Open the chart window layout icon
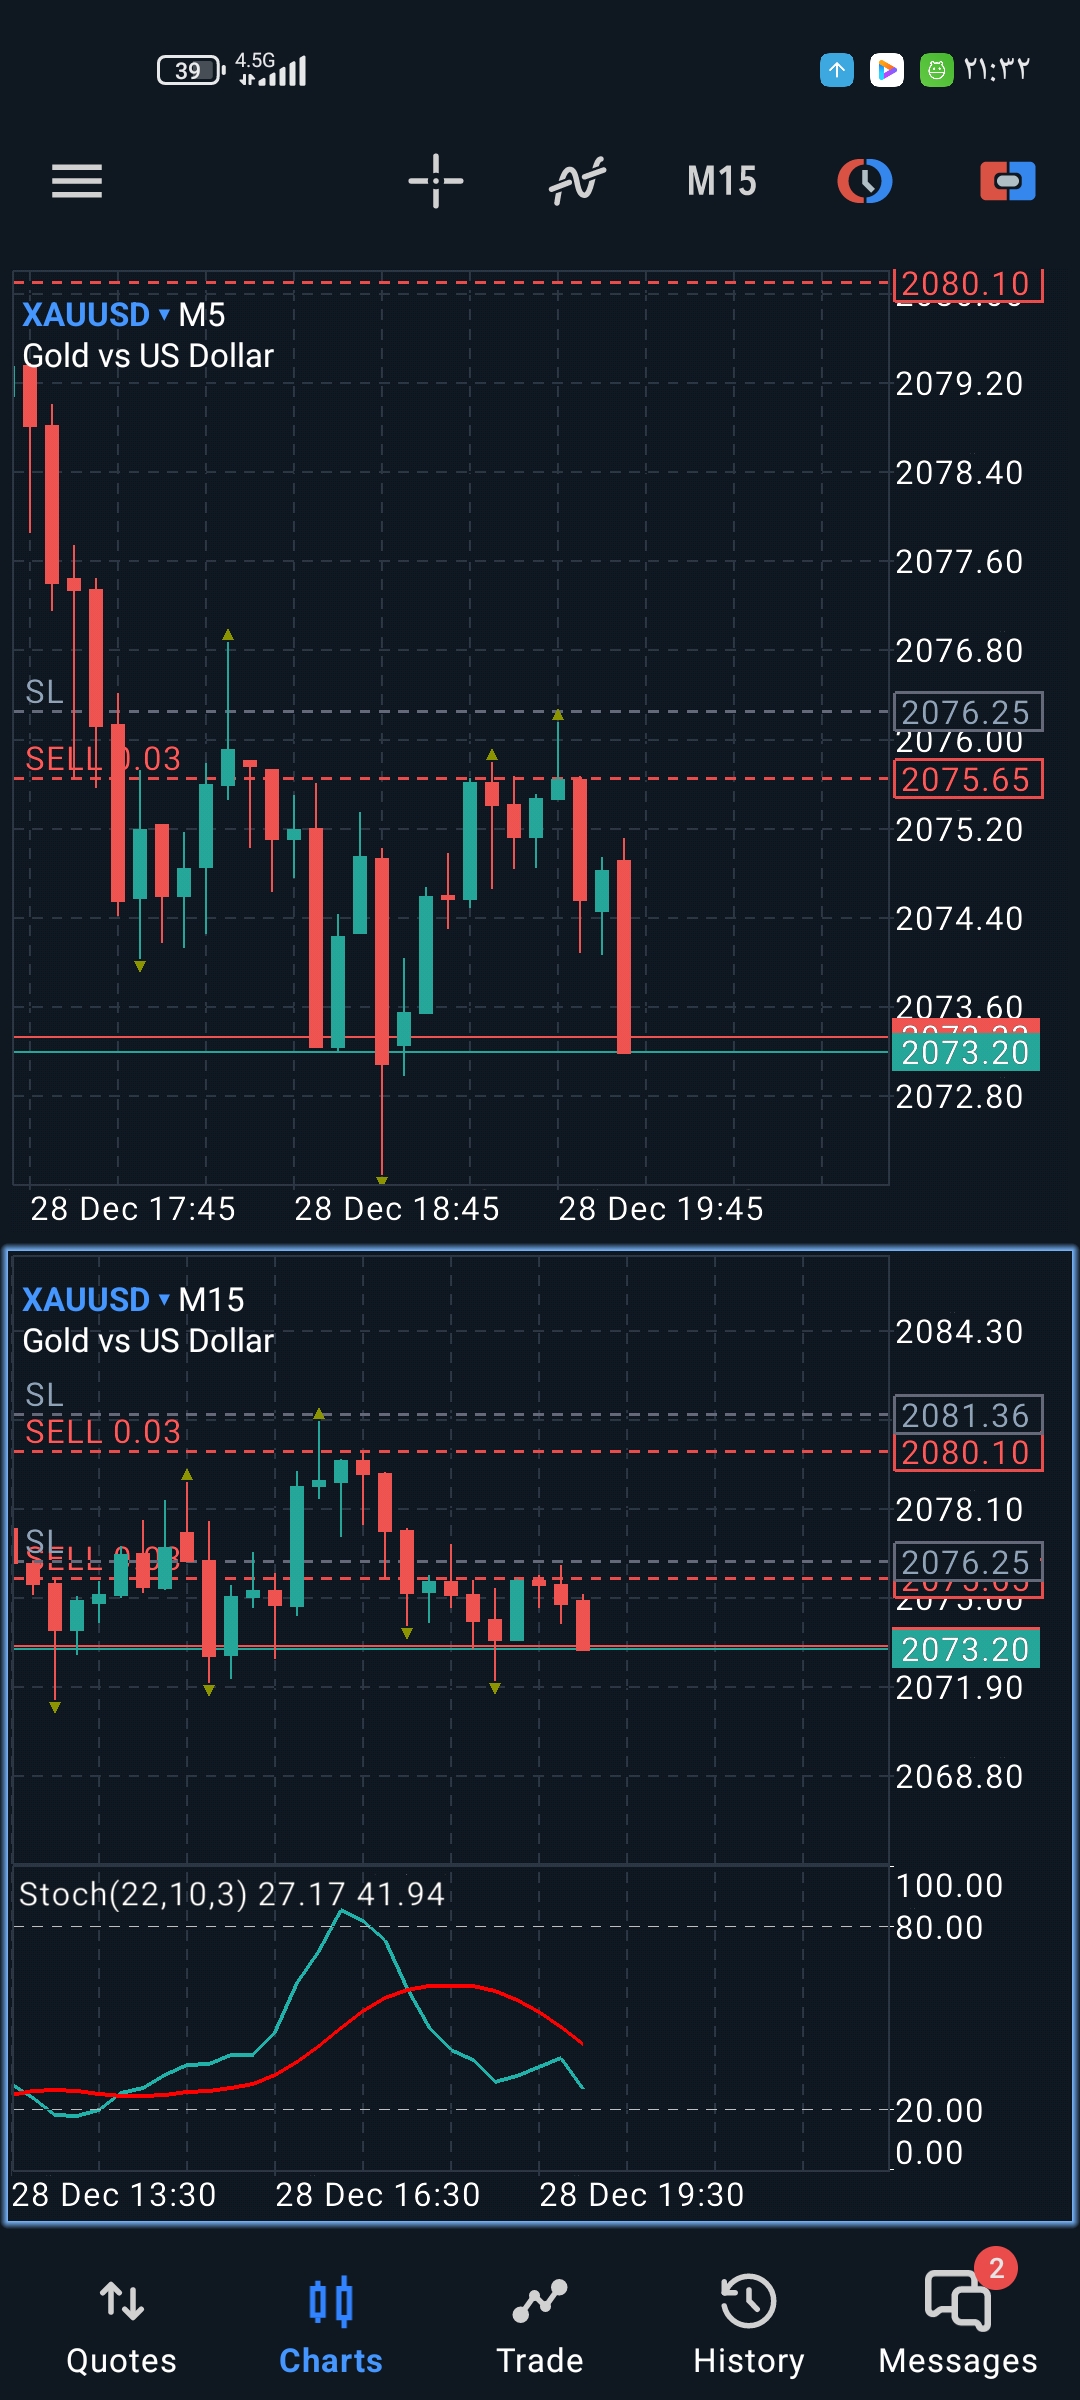 [x=864, y=181]
